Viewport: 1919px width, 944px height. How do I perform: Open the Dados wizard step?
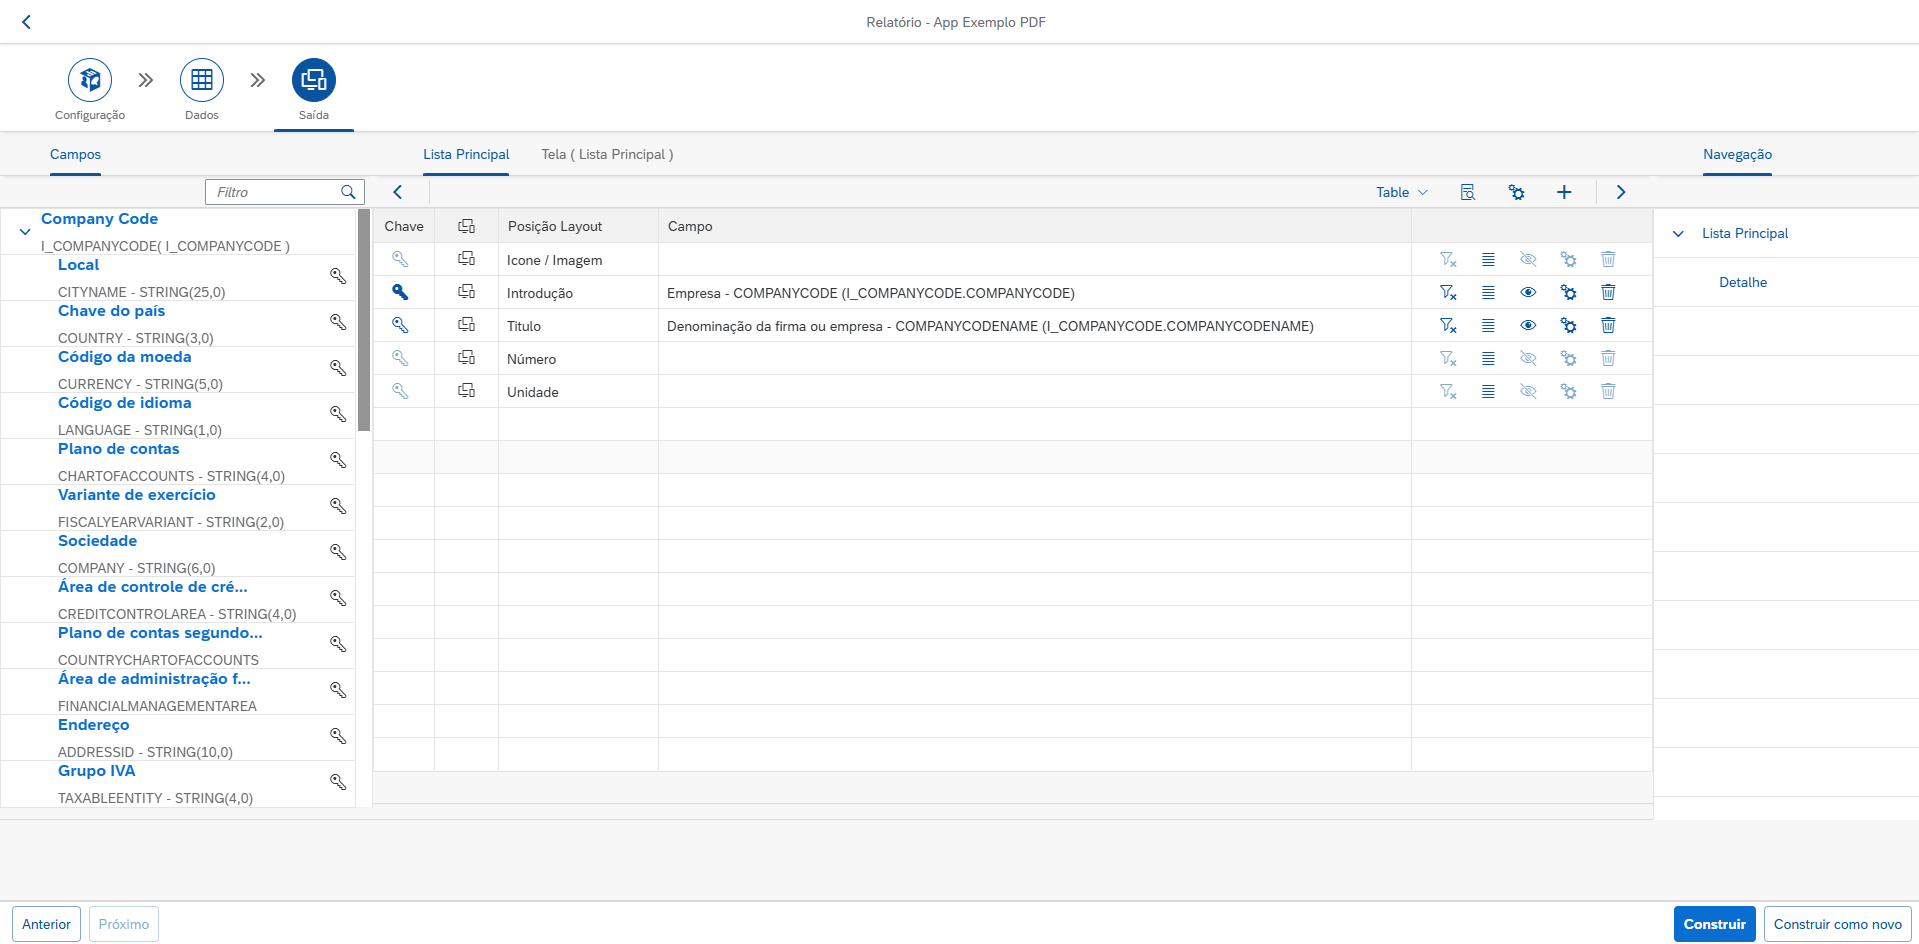202,80
